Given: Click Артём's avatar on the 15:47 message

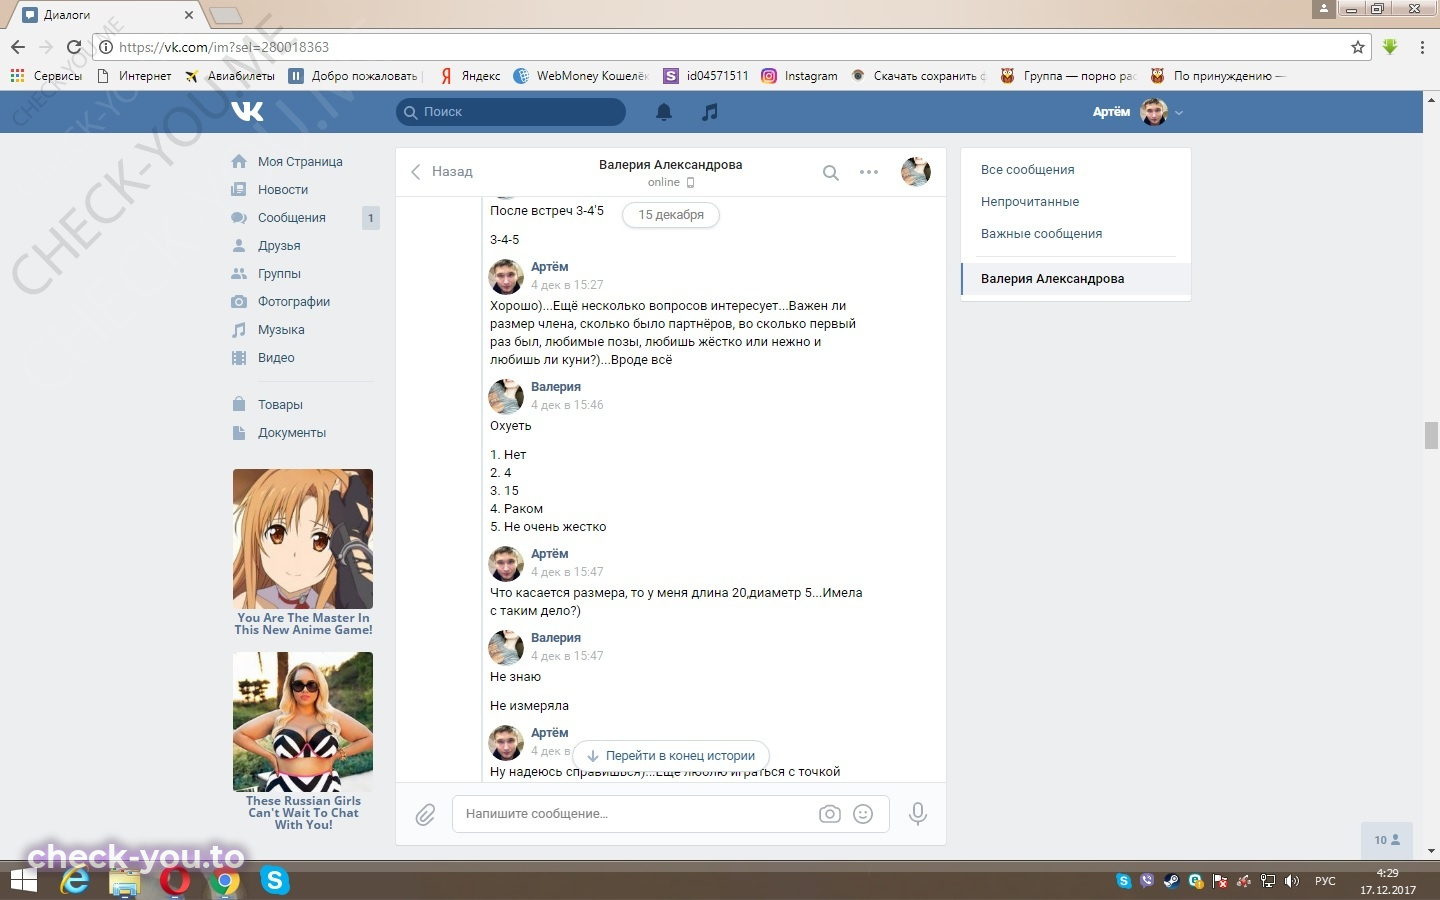Looking at the screenshot, I should [x=506, y=563].
